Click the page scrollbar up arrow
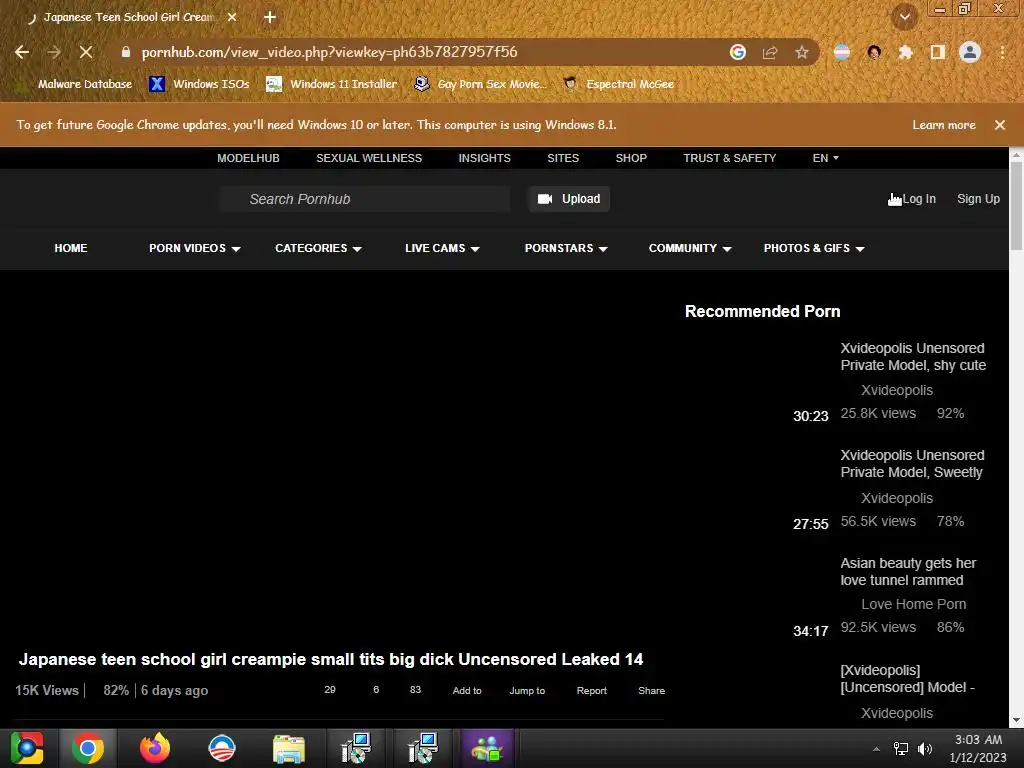 [x=1016, y=155]
